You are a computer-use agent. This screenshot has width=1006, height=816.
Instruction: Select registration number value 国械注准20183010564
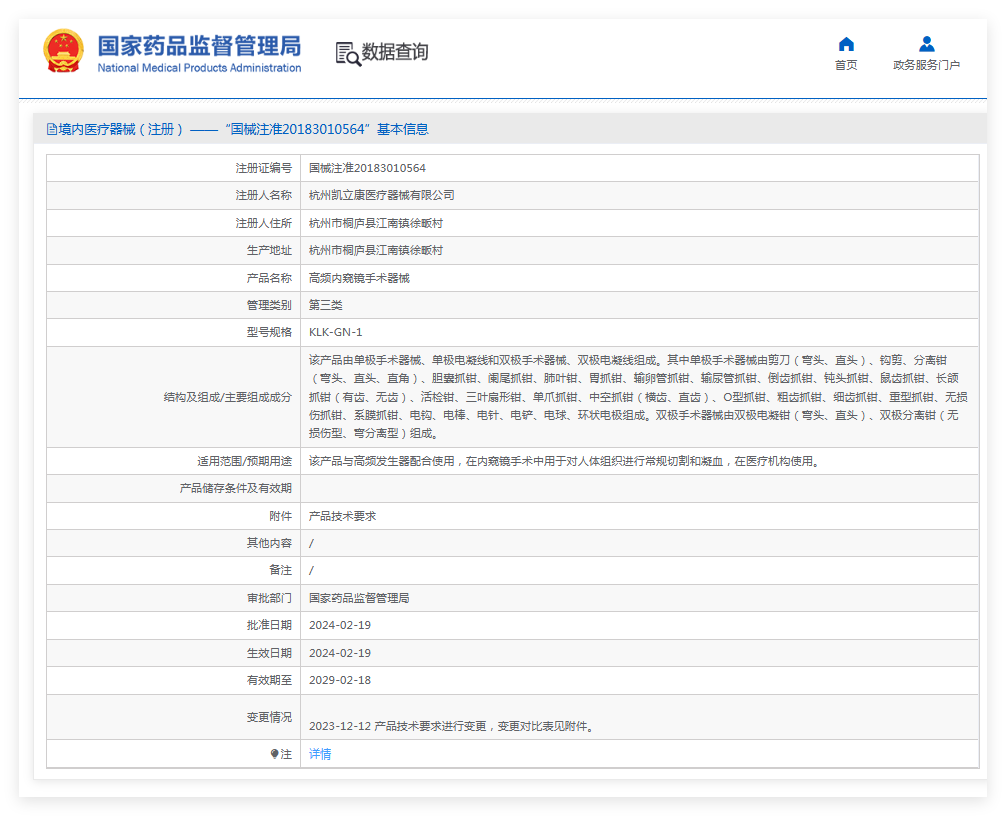367,168
